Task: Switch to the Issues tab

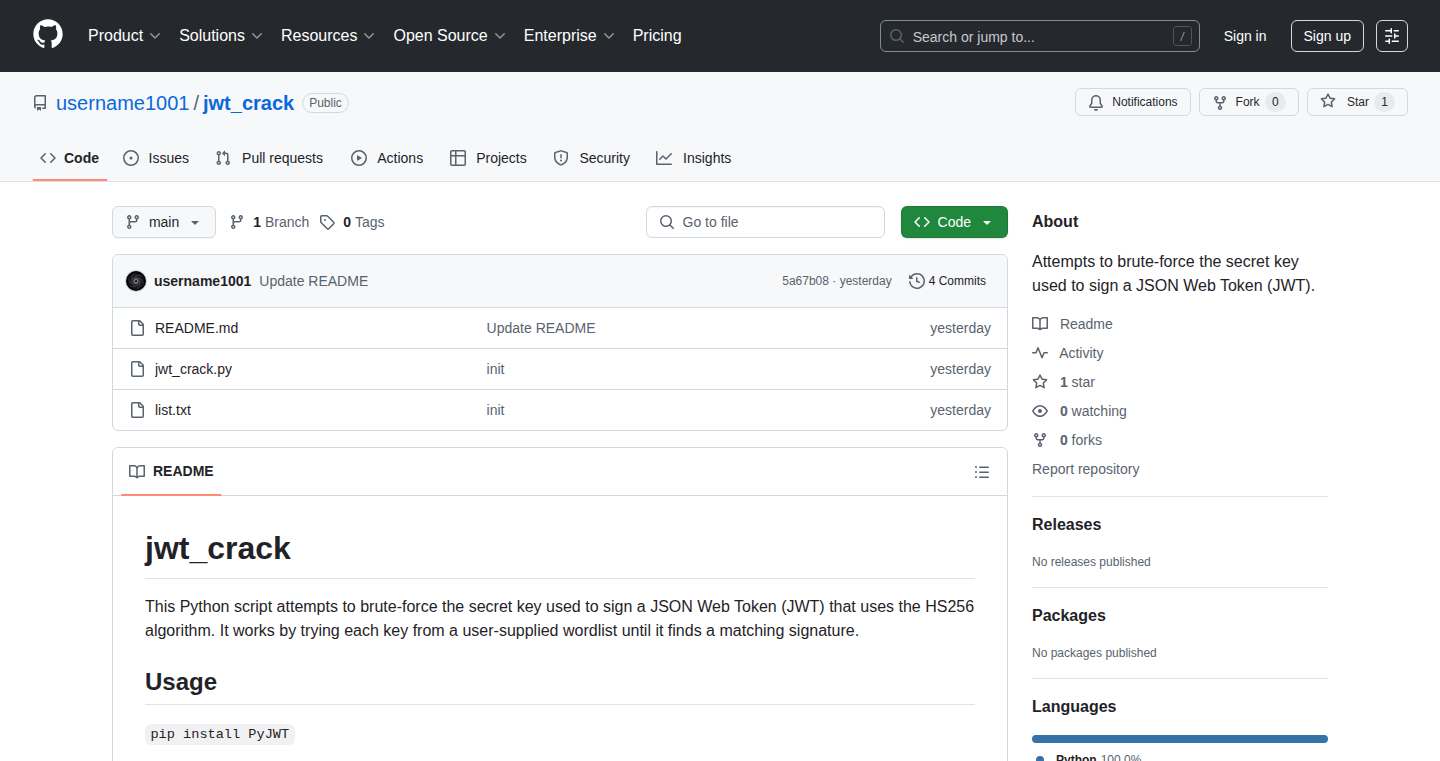Action: tap(156, 158)
